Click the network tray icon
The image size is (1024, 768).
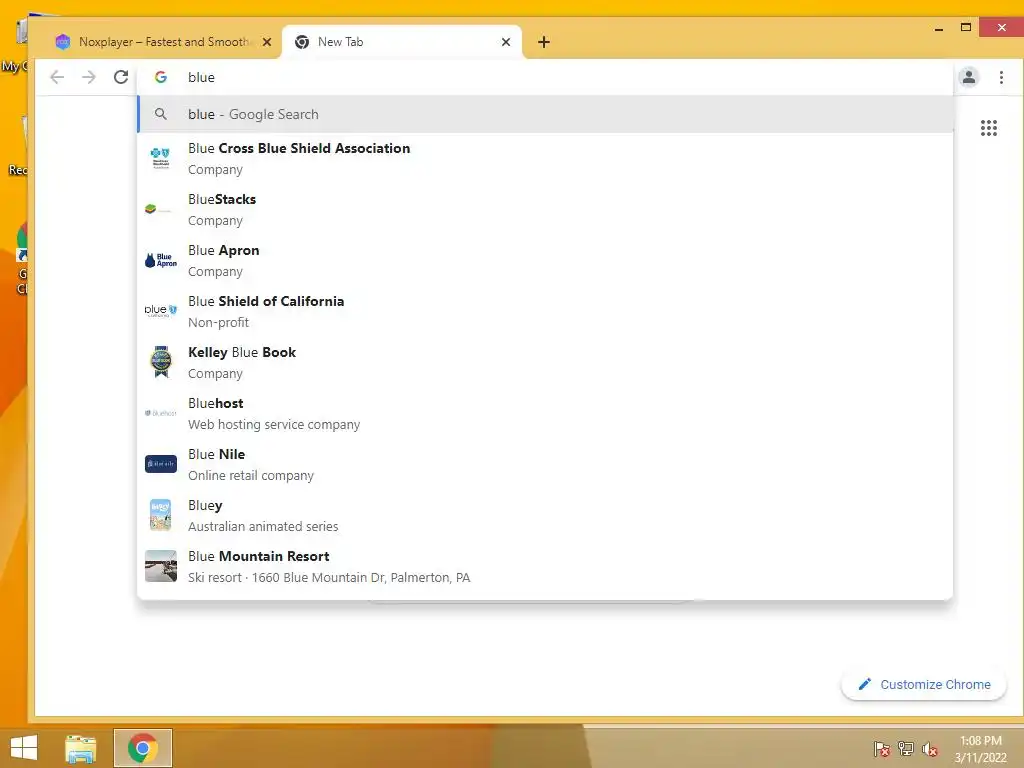point(906,749)
